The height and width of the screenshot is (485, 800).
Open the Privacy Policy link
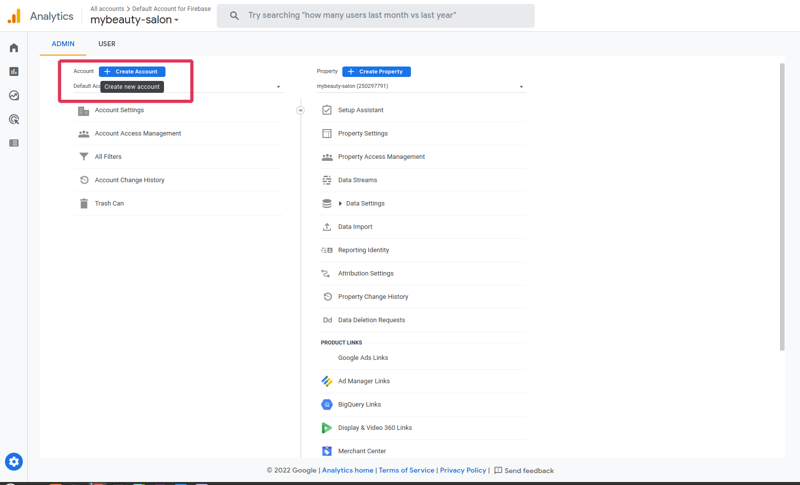pyautogui.click(x=463, y=470)
